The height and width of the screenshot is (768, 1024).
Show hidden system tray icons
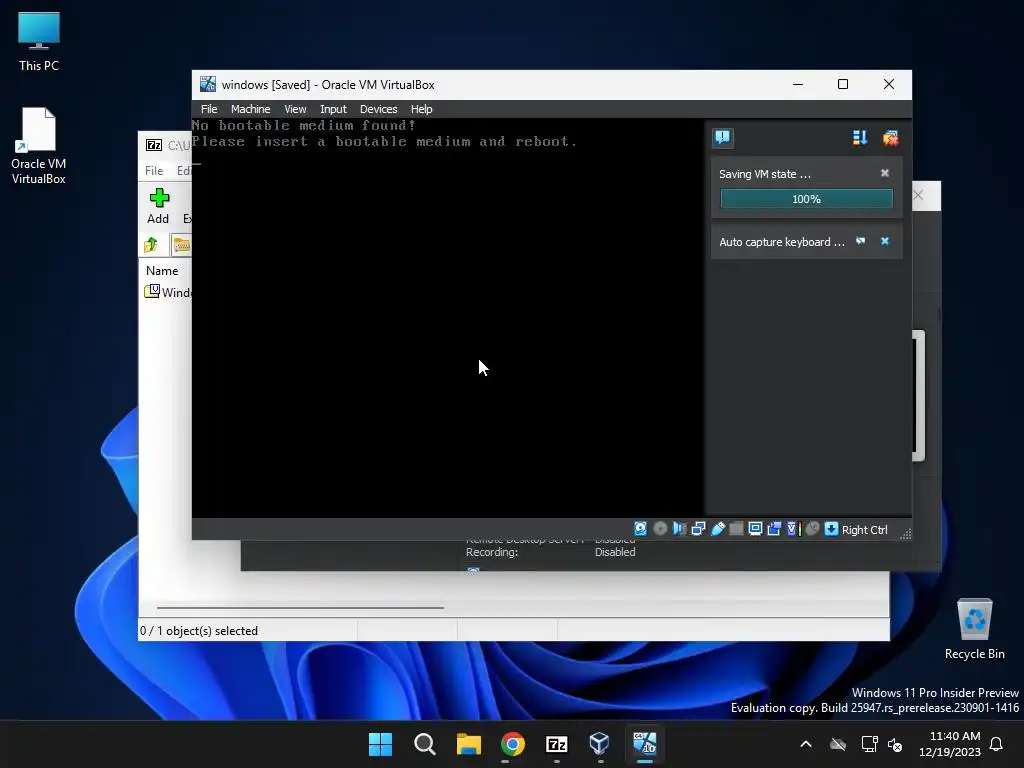click(806, 744)
